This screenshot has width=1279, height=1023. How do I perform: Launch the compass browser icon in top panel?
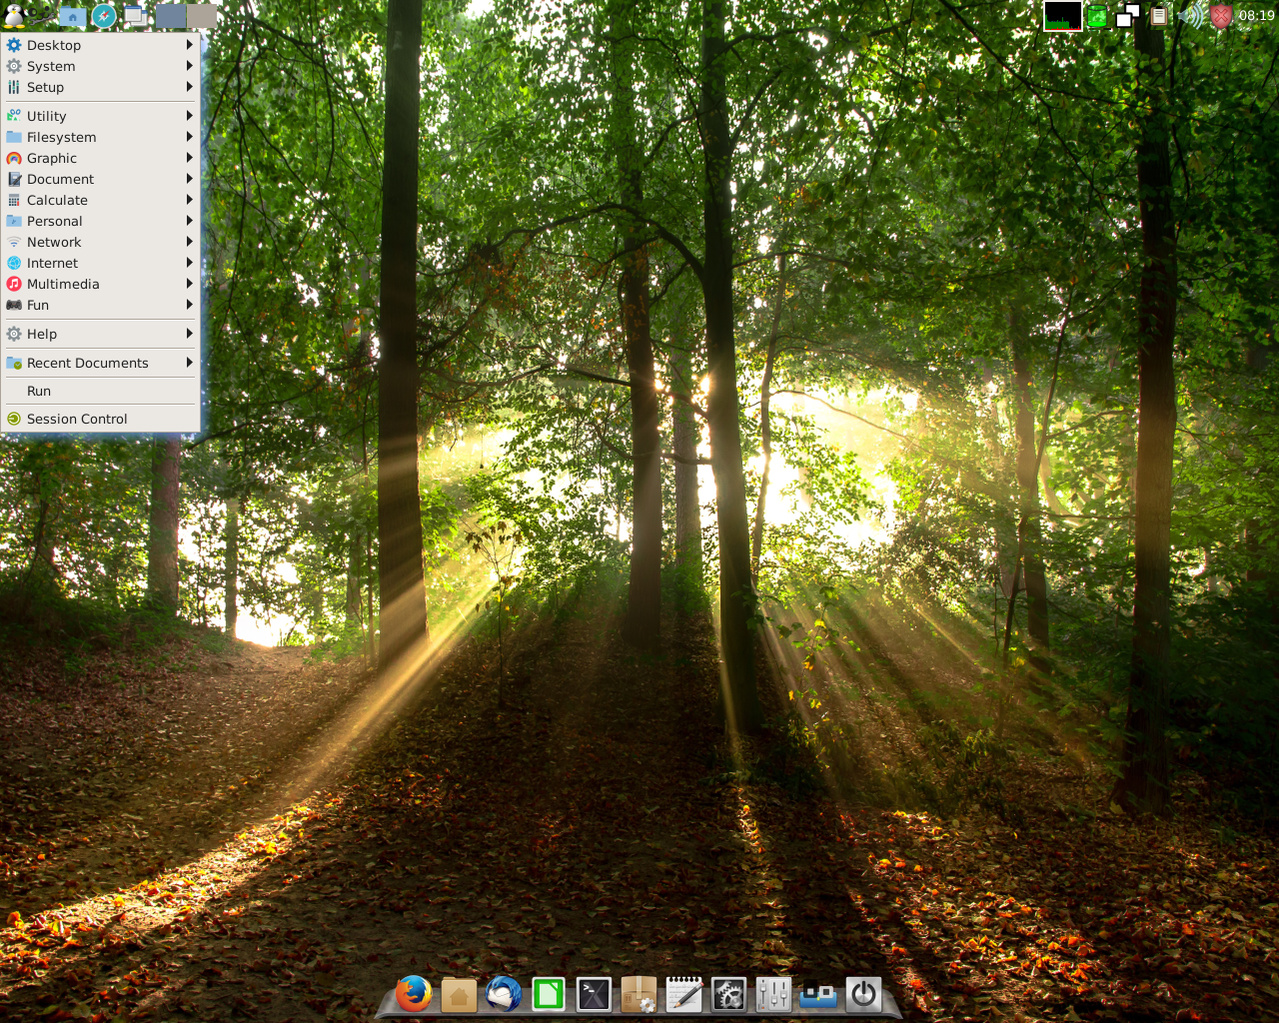point(104,16)
